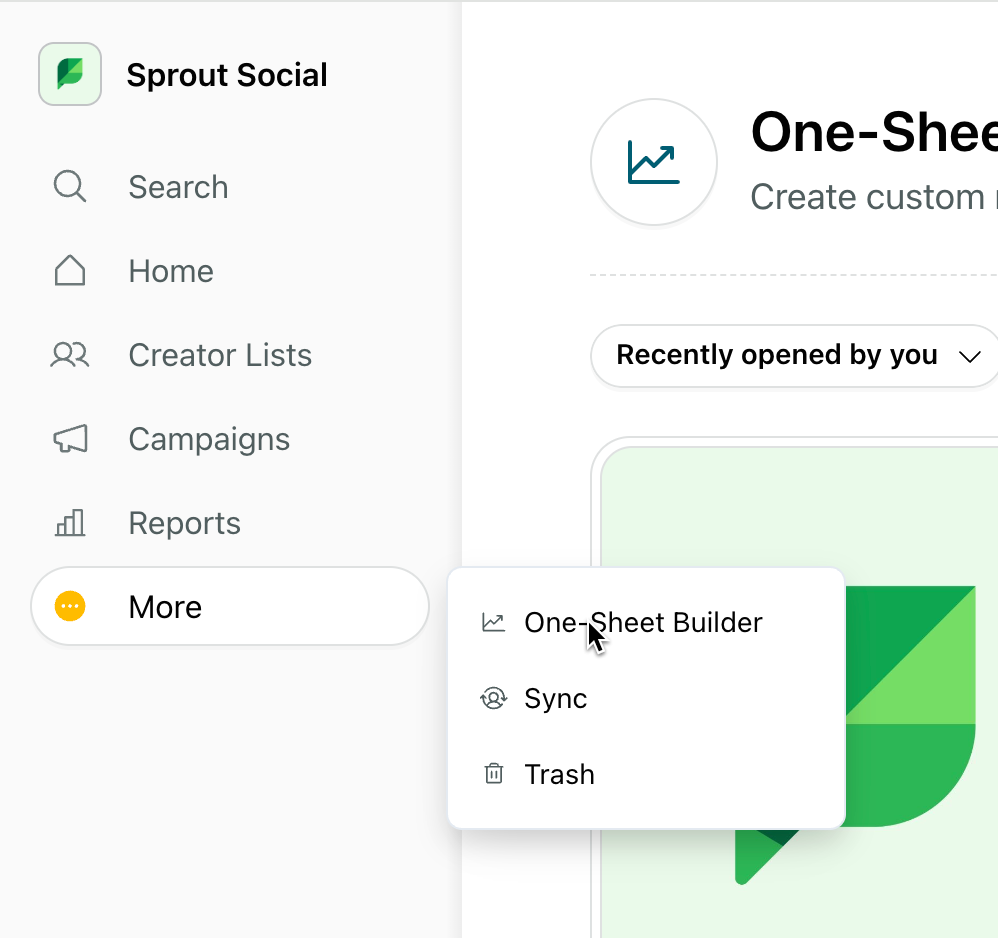
Task: Click the Creator Lists people icon
Action: click(69, 354)
